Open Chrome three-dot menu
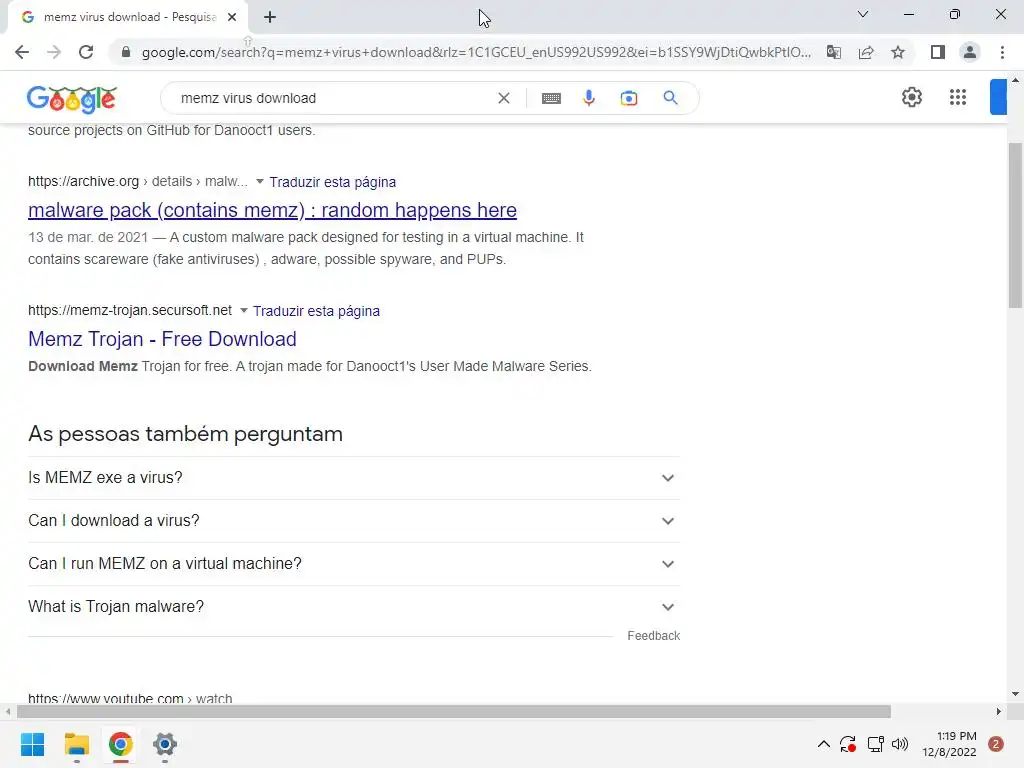This screenshot has width=1024, height=768. click(1002, 52)
